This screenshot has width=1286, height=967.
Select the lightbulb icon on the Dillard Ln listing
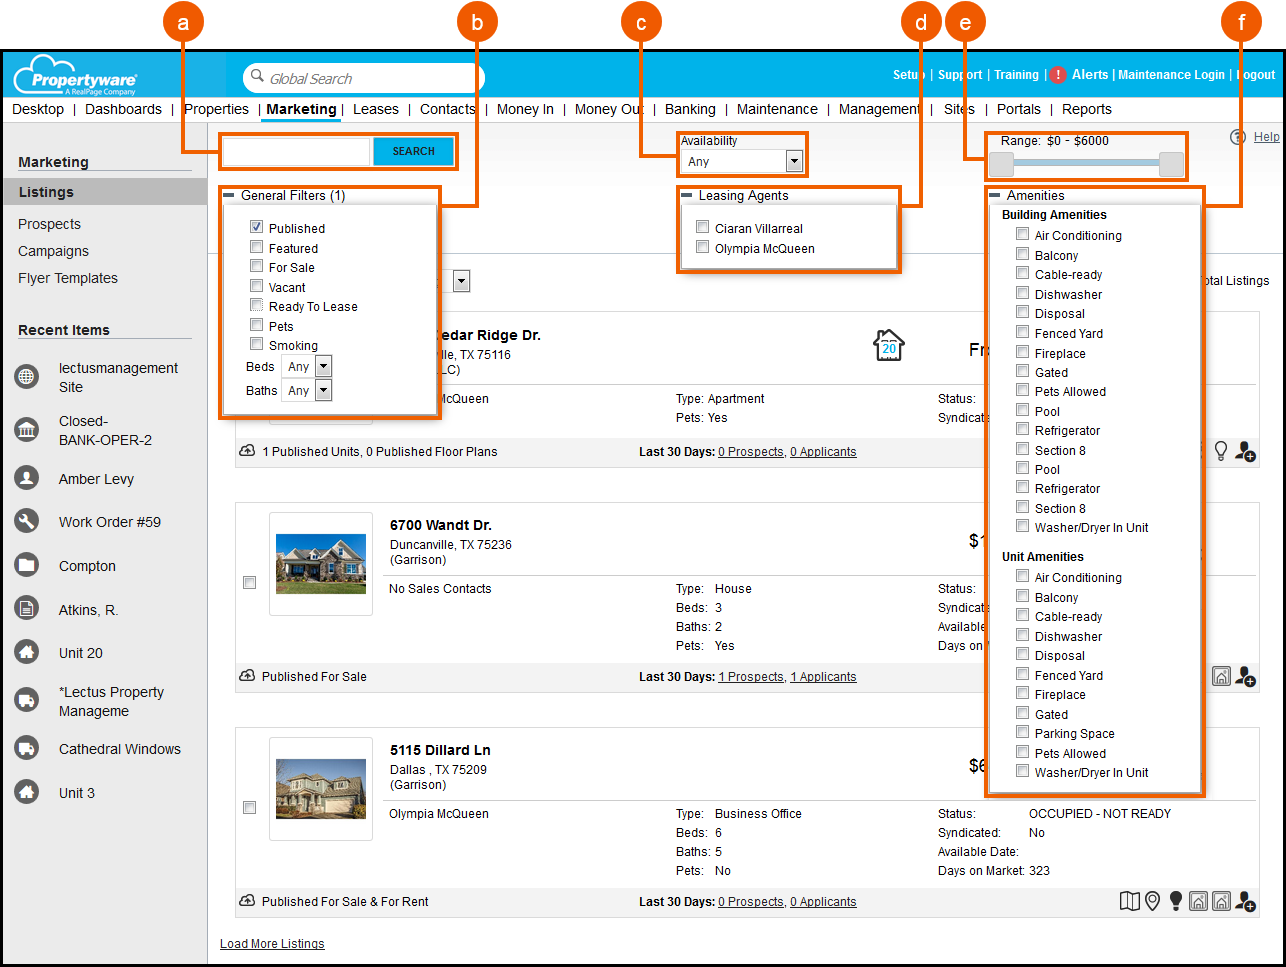pyautogui.click(x=1175, y=900)
